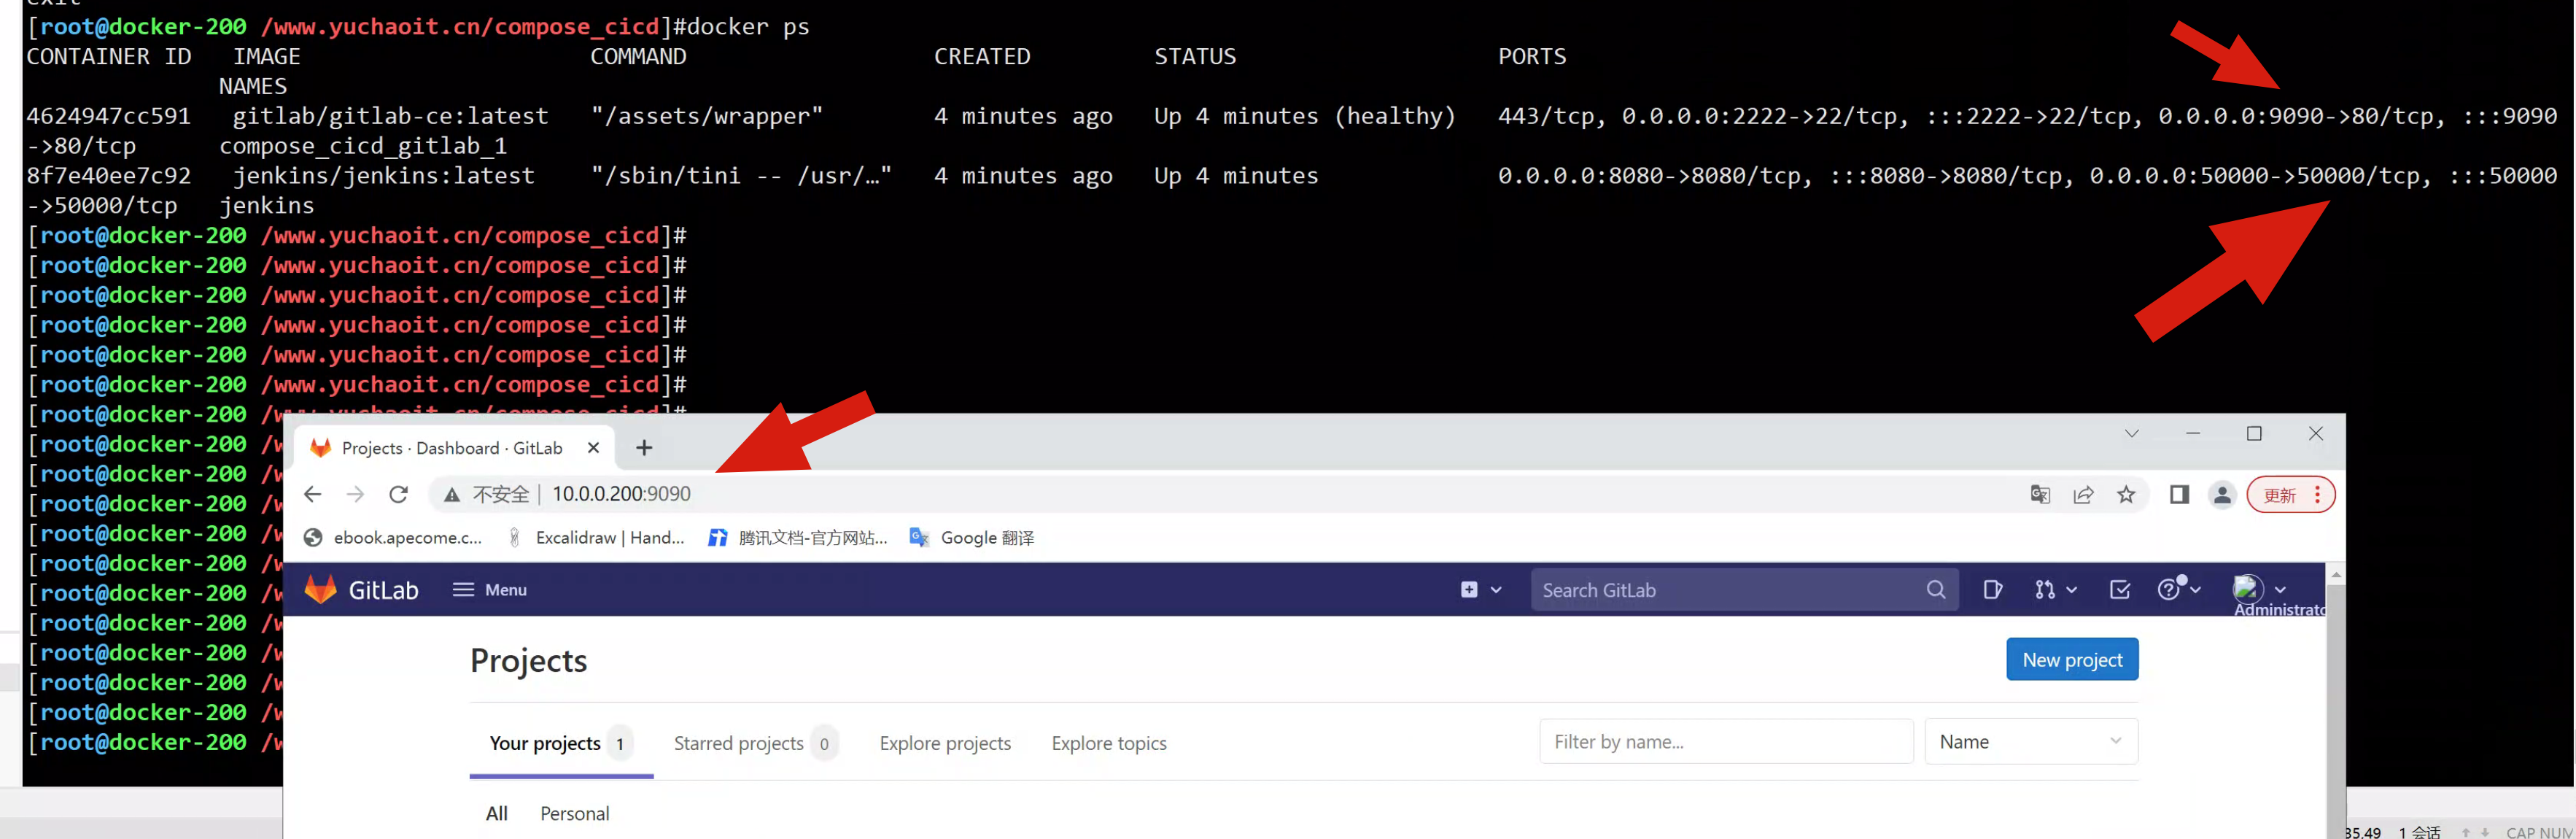Viewport: 2576px width, 839px height.
Task: Expand the create new plus dropdown
Action: point(1480,590)
